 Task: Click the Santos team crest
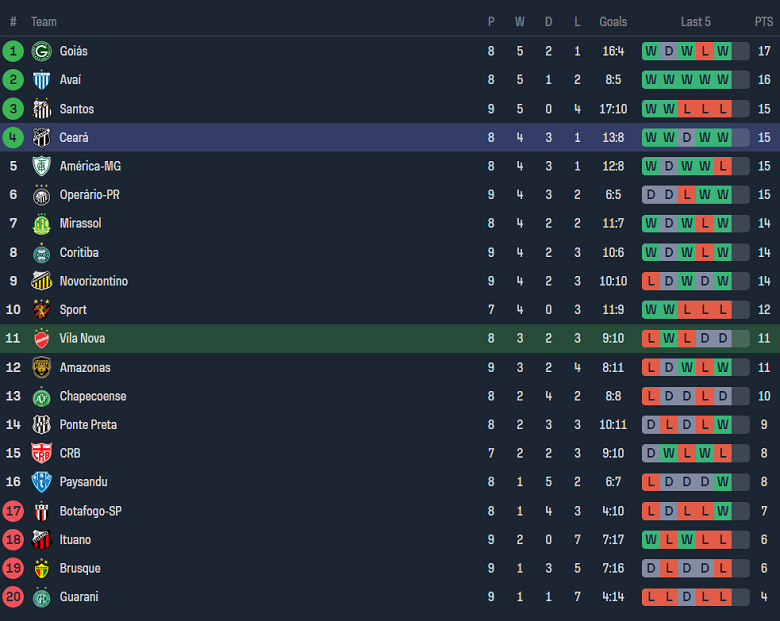tap(41, 109)
